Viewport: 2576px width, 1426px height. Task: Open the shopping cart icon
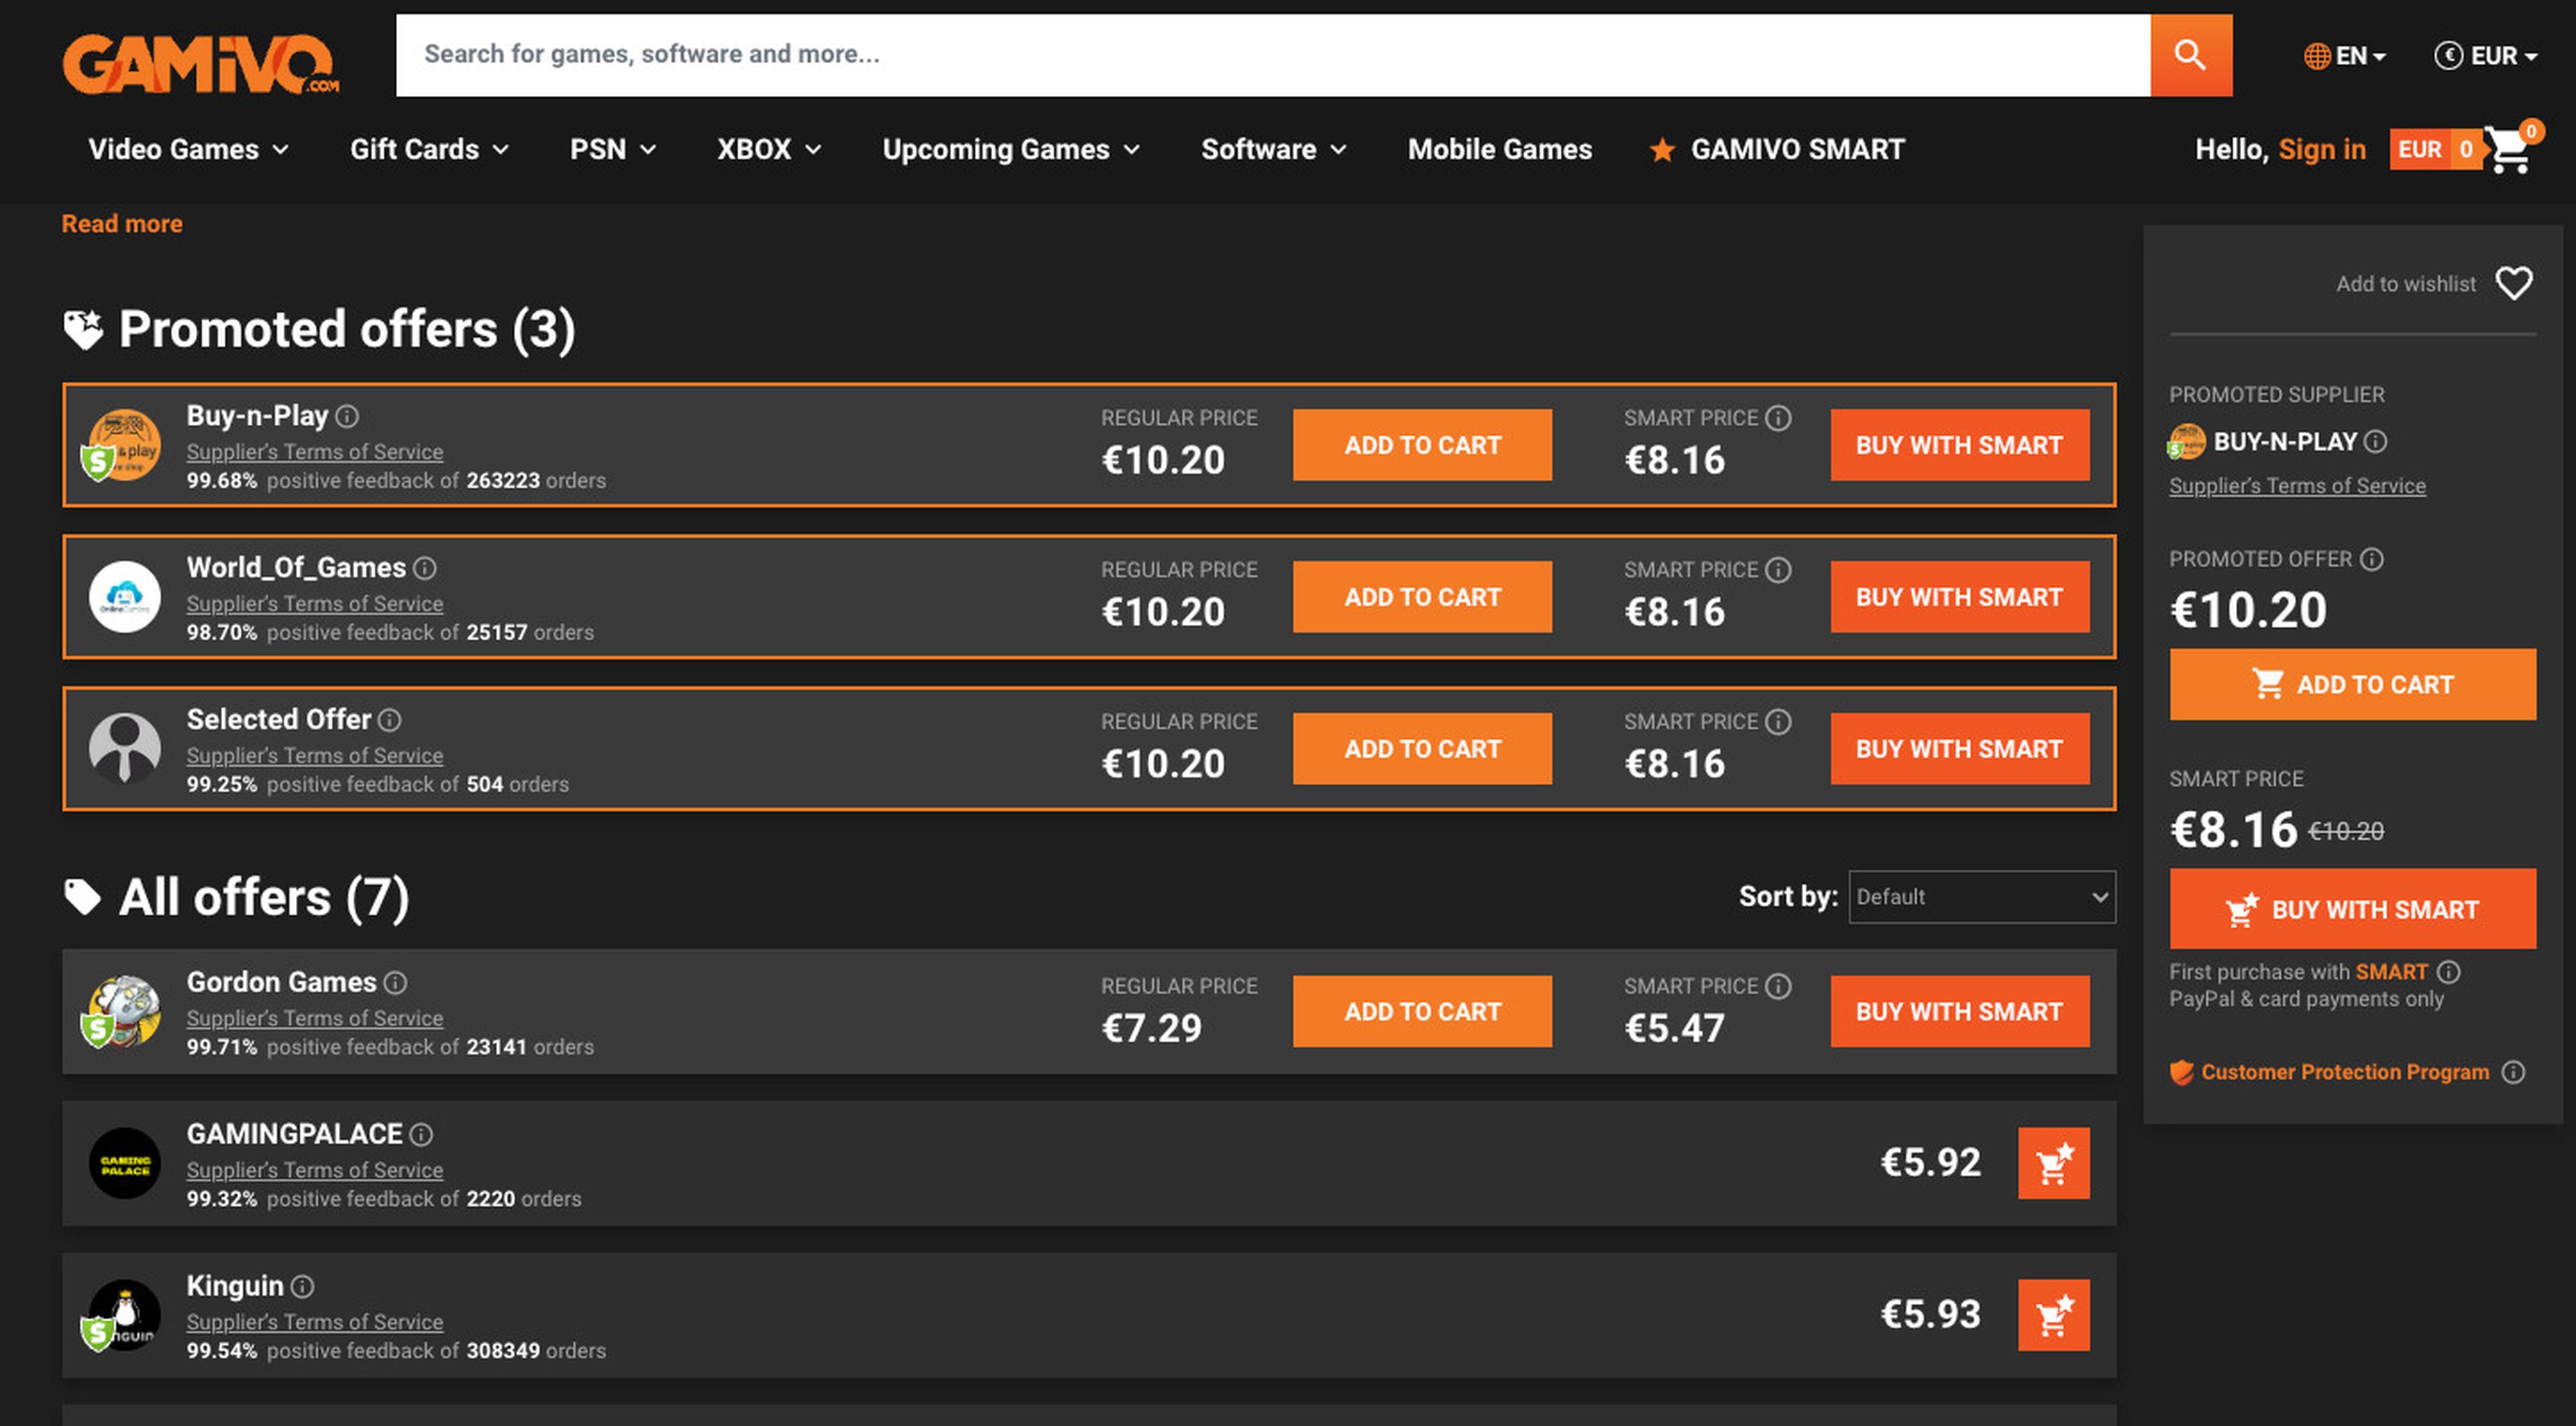point(2508,151)
